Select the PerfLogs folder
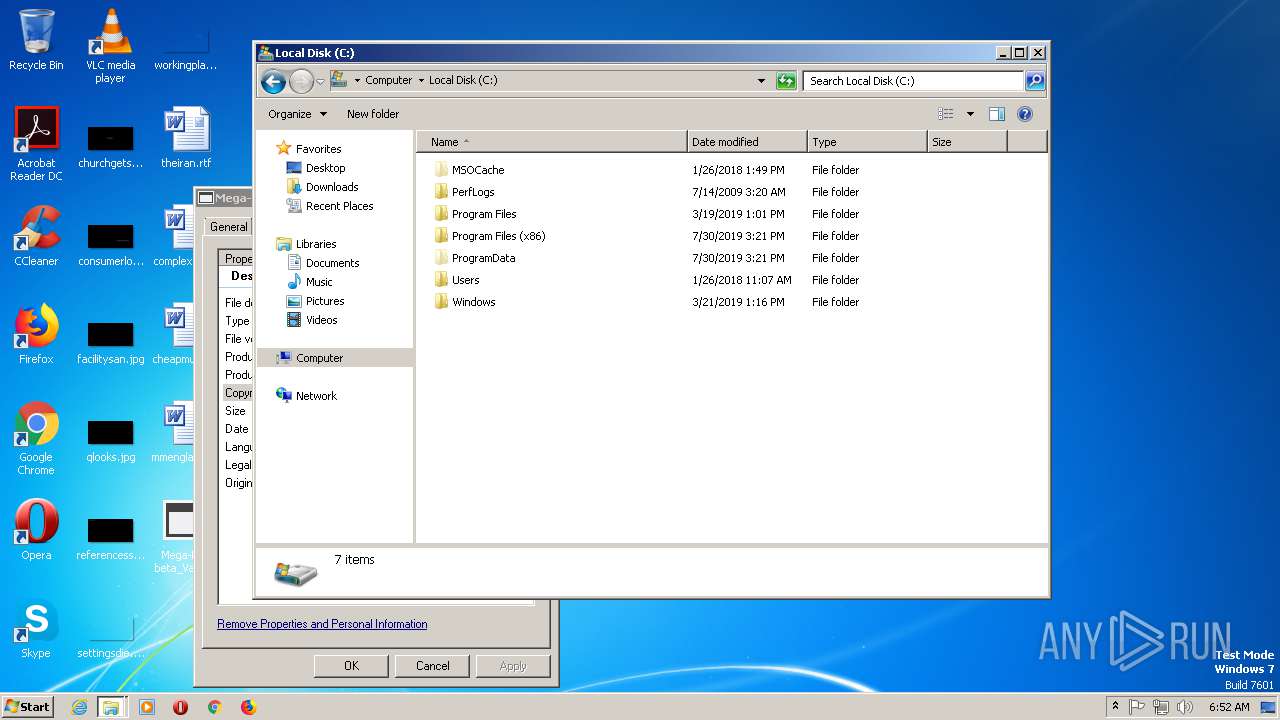This screenshot has width=1280, height=720. 473,192
